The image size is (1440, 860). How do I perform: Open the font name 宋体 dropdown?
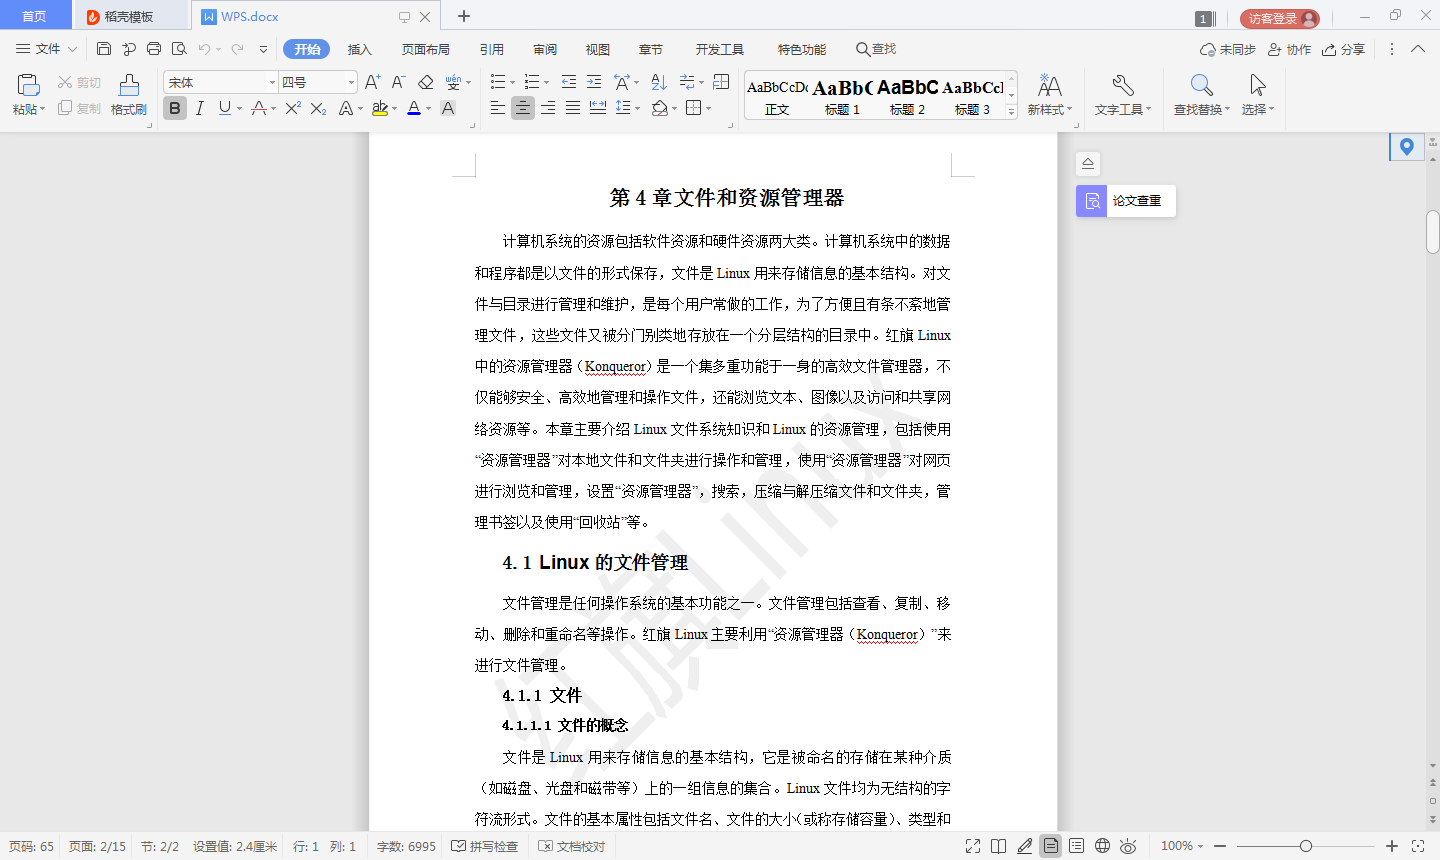pos(272,82)
